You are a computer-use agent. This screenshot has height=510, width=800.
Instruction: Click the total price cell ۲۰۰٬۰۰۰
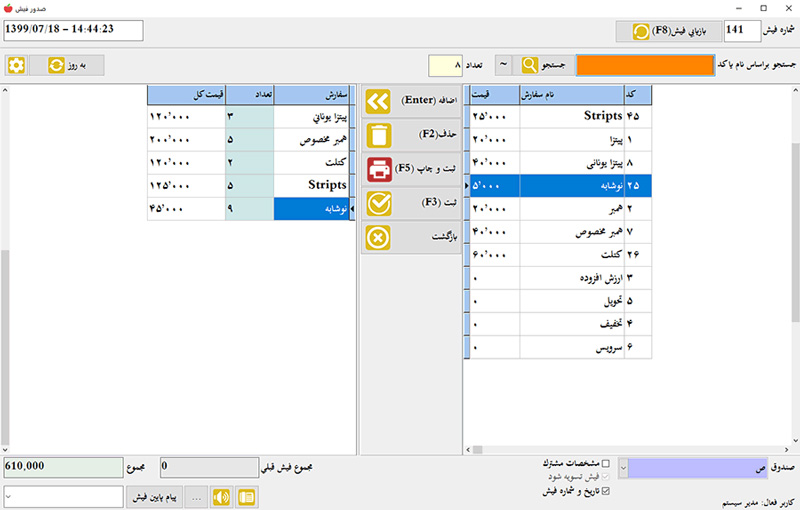point(186,140)
